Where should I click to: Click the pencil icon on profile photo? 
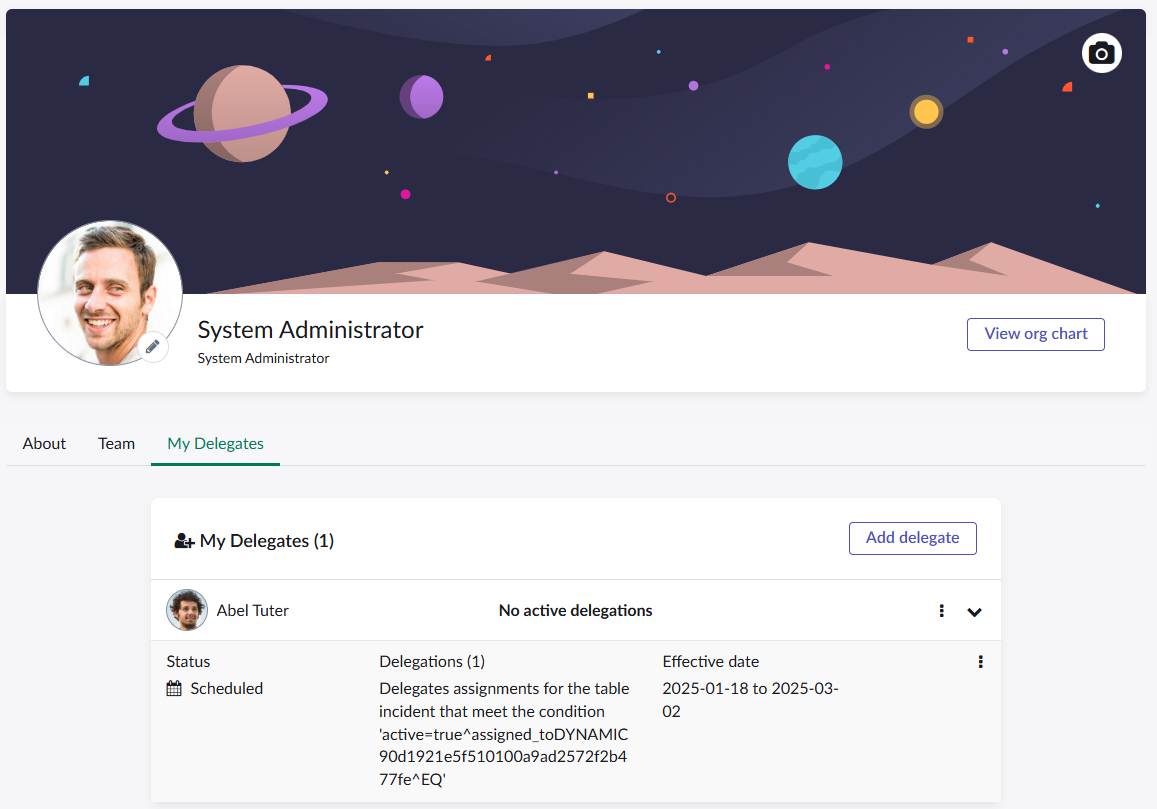tap(153, 346)
